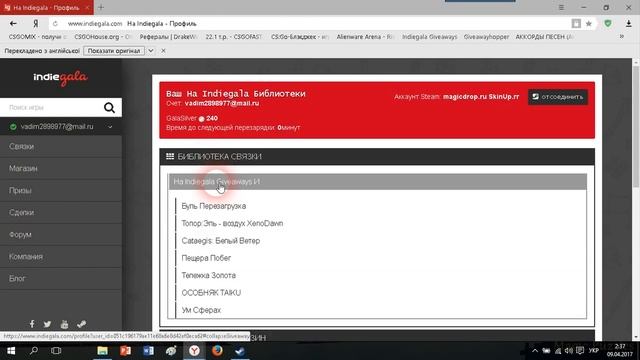Click the search magnifier icon in sidebar
This screenshot has width=640, height=360.
[x=109, y=108]
